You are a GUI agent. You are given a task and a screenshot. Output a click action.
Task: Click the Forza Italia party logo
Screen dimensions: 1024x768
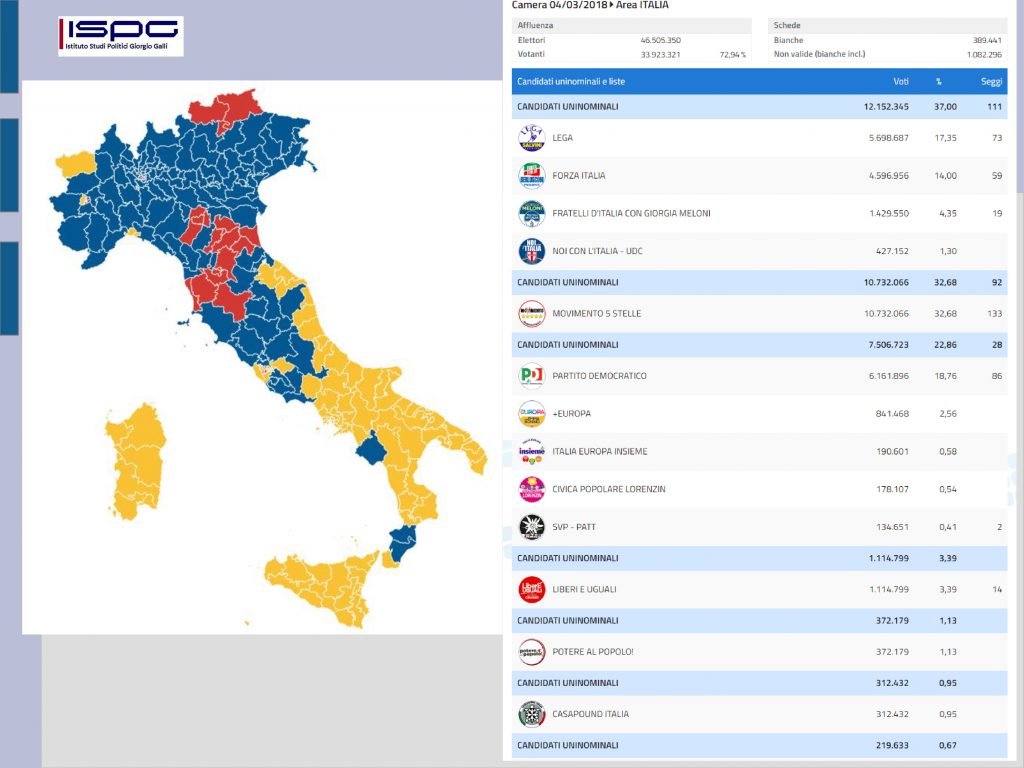[531, 176]
